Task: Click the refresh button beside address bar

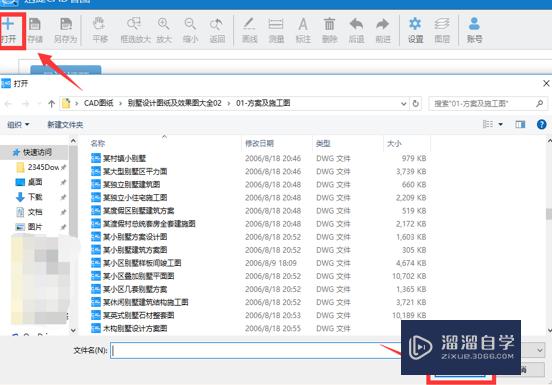Action: [x=416, y=103]
